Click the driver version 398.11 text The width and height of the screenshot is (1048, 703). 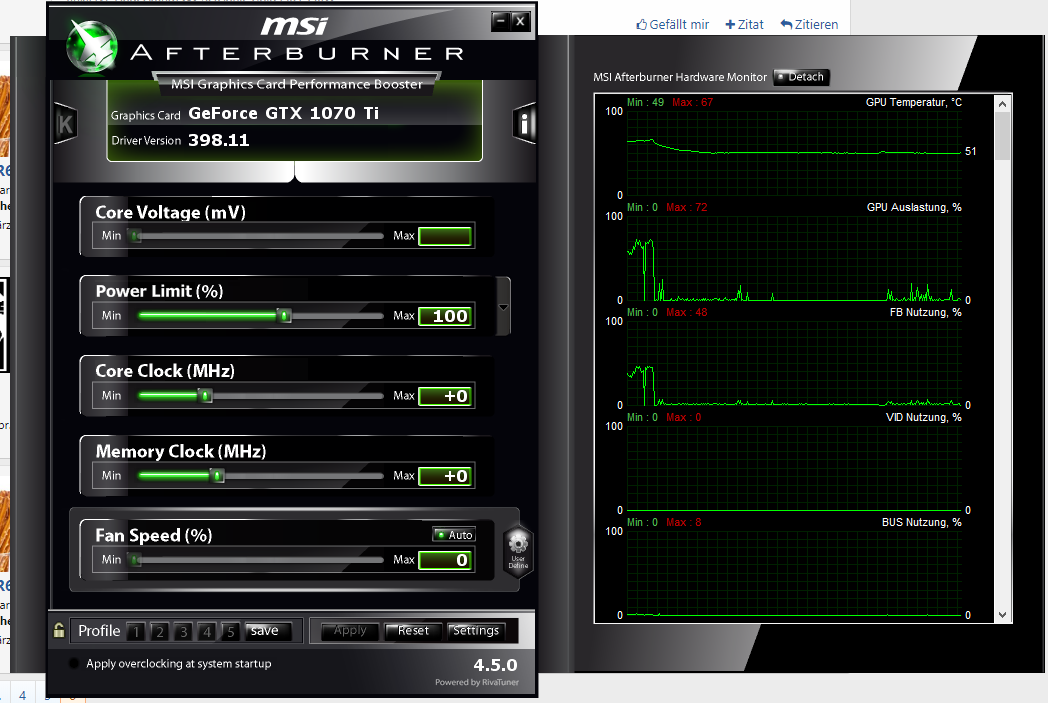pos(219,140)
